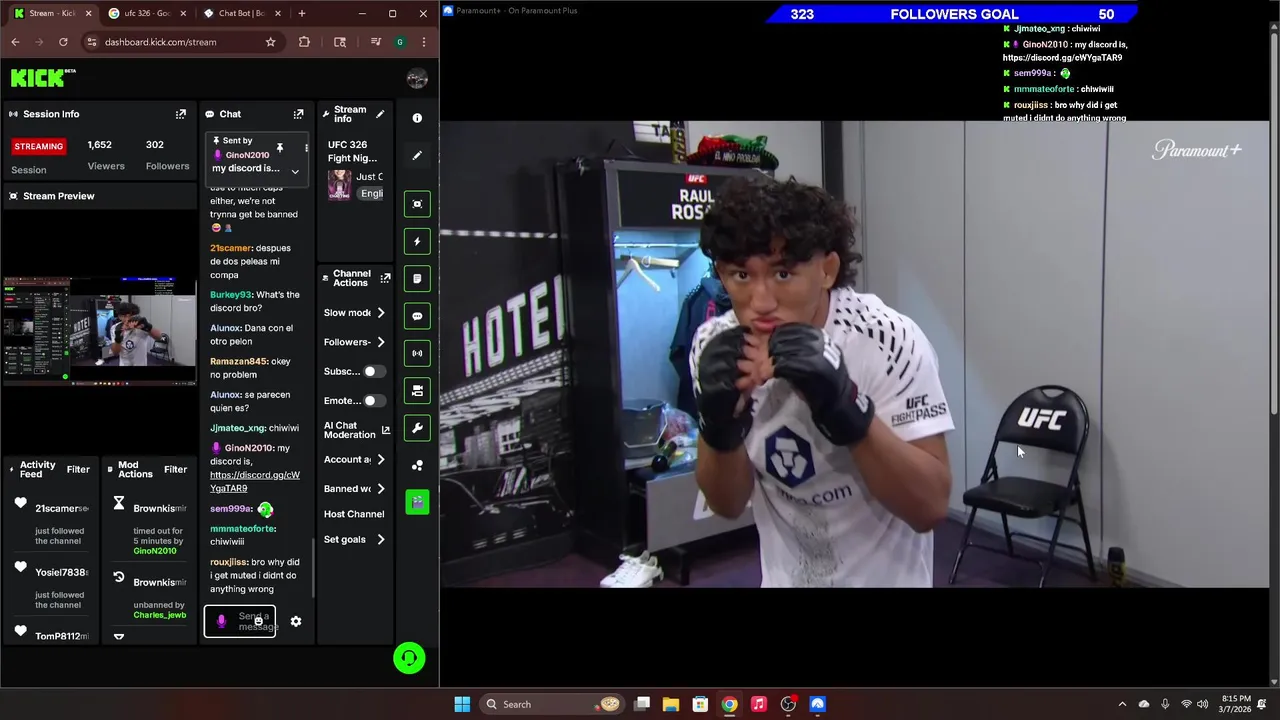Screen dimensions: 1280x720
Task: Toggle the Subscribers-only chat switch
Action: coord(374,371)
